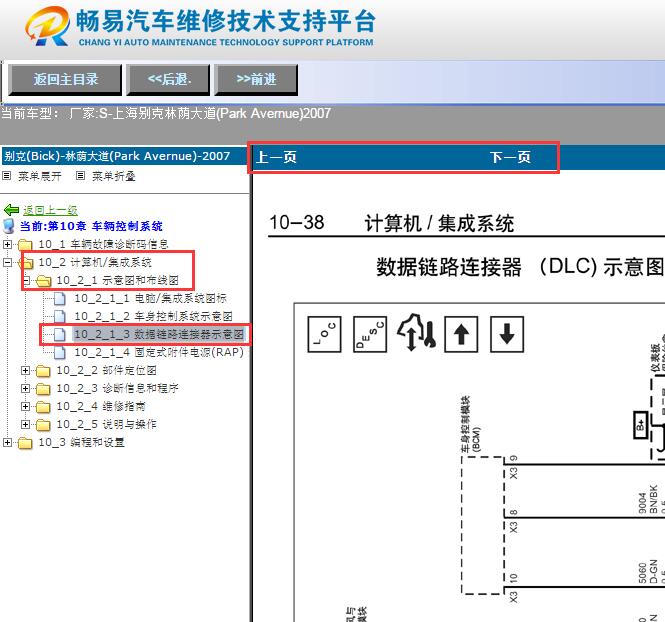This screenshot has width=665, height=622.
Task: Click the DESC description icon in diagram
Action: [x=370, y=335]
